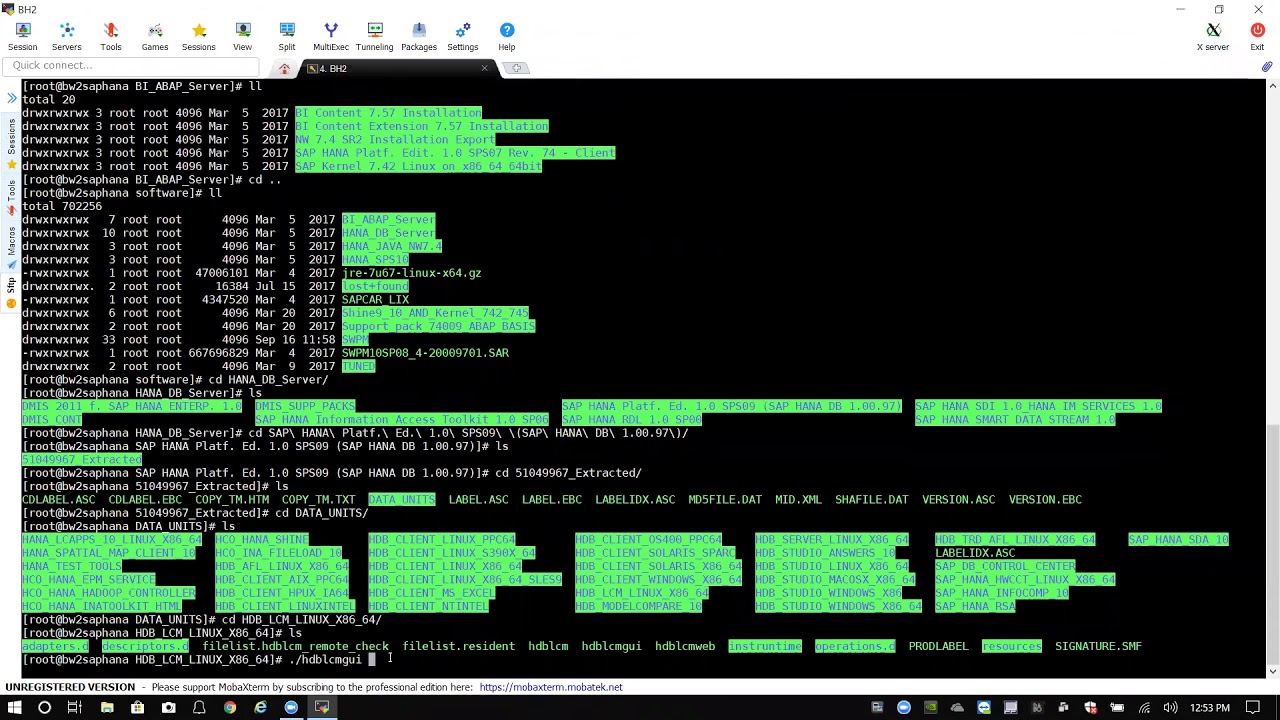Open Task View on the taskbar
This screenshot has width=1280, height=720.
point(74,708)
